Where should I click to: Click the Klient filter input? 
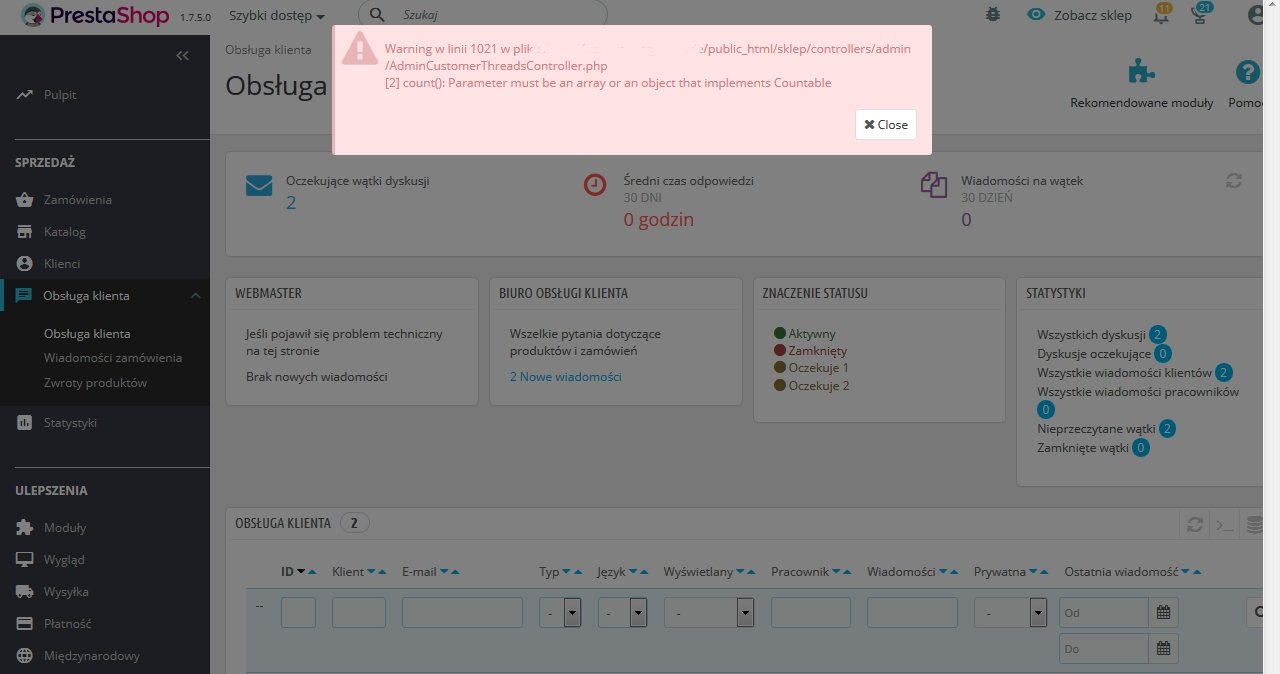point(359,612)
